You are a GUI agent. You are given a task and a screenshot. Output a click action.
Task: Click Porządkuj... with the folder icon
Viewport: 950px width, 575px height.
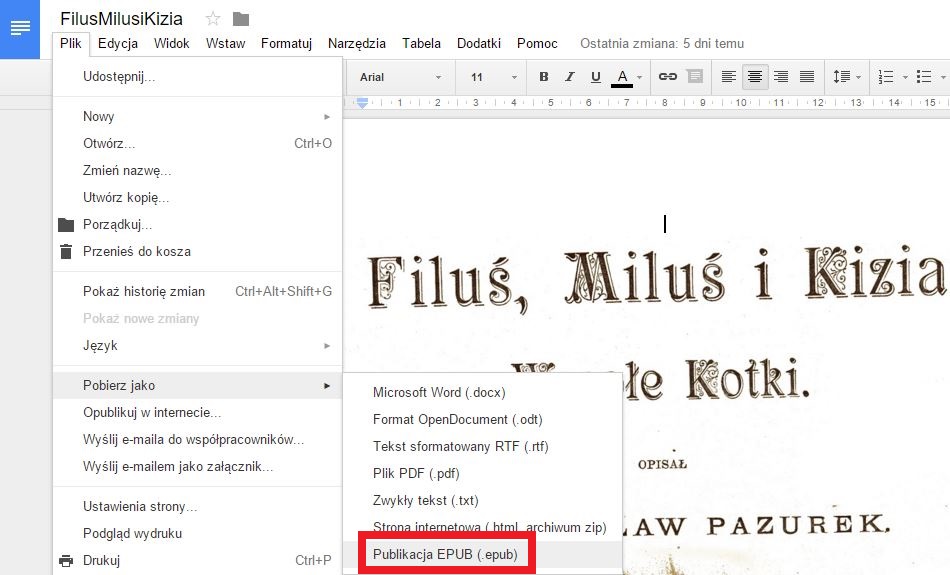(x=198, y=224)
